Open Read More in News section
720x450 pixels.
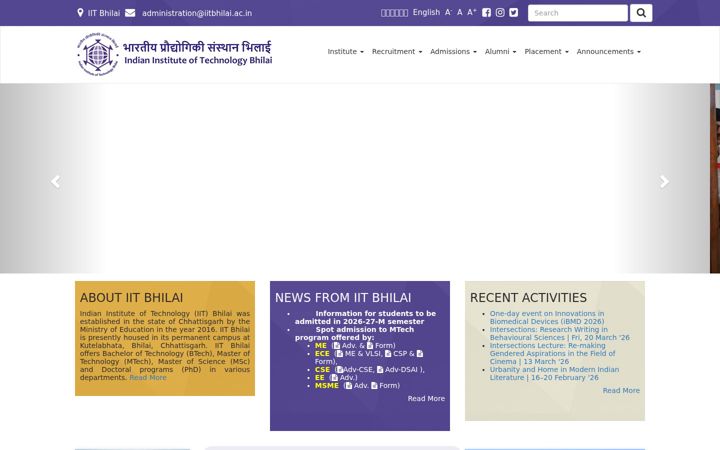click(x=426, y=399)
